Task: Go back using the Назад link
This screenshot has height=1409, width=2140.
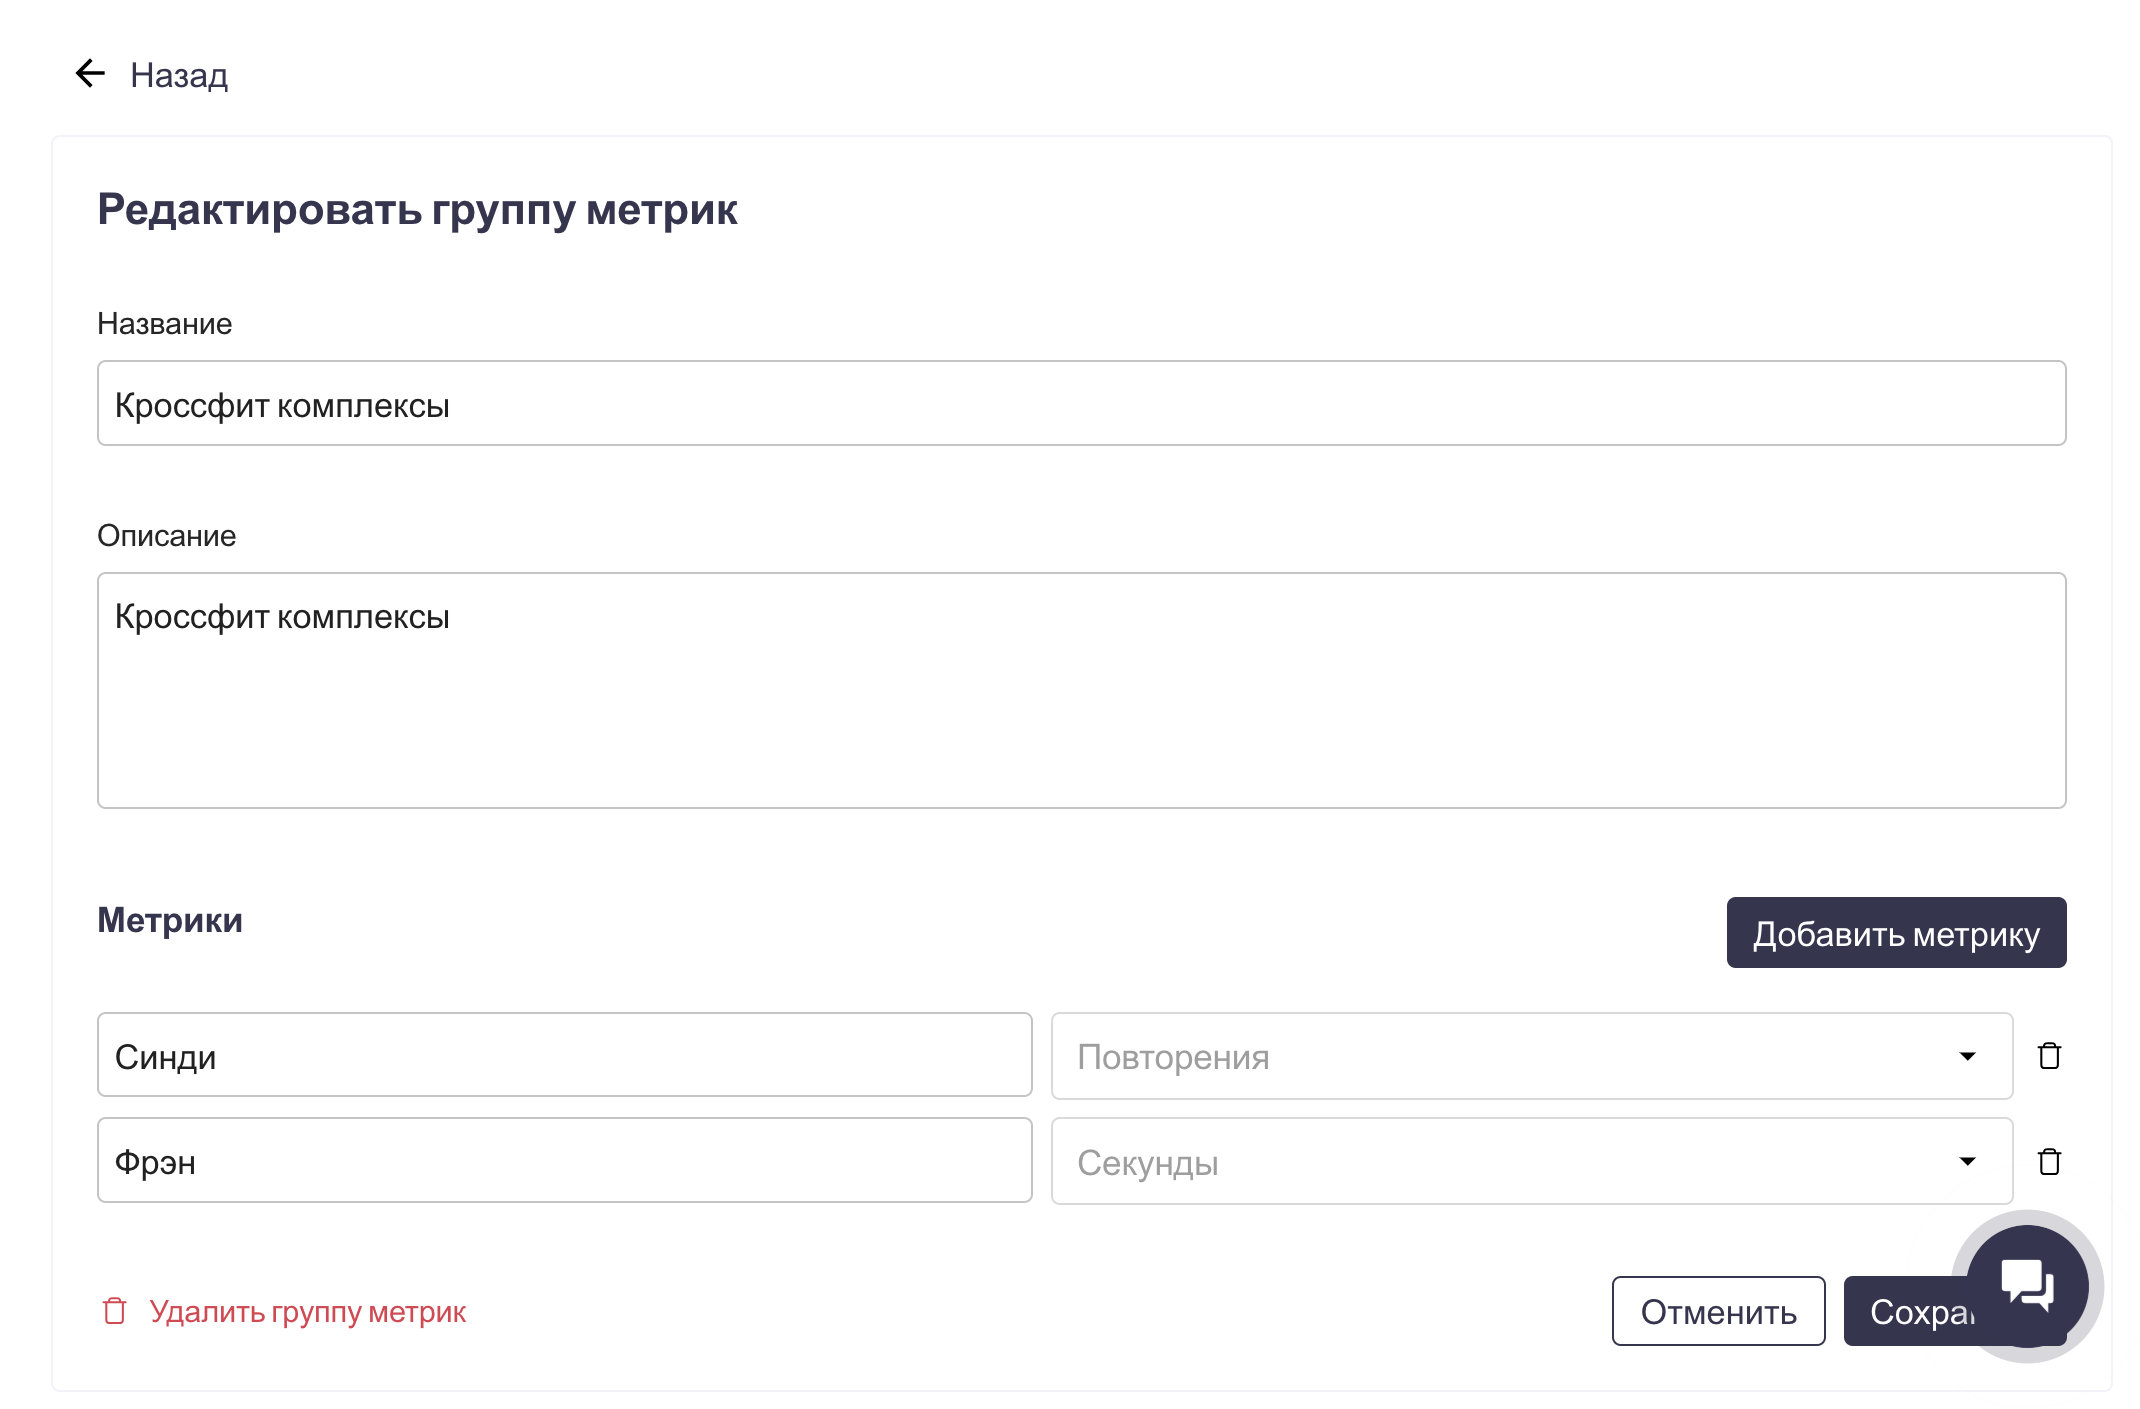Action: pos(179,75)
